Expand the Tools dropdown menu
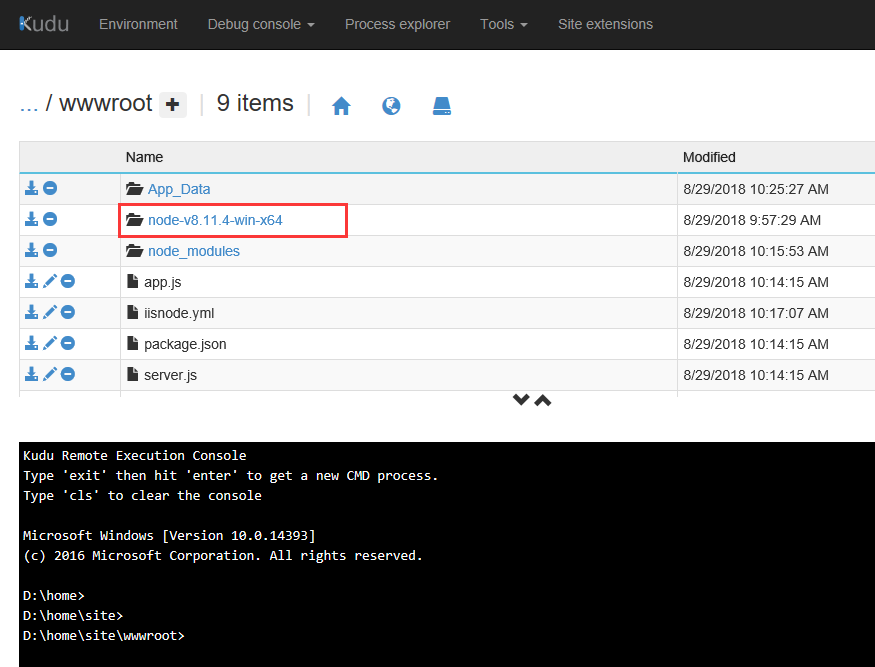 click(503, 24)
